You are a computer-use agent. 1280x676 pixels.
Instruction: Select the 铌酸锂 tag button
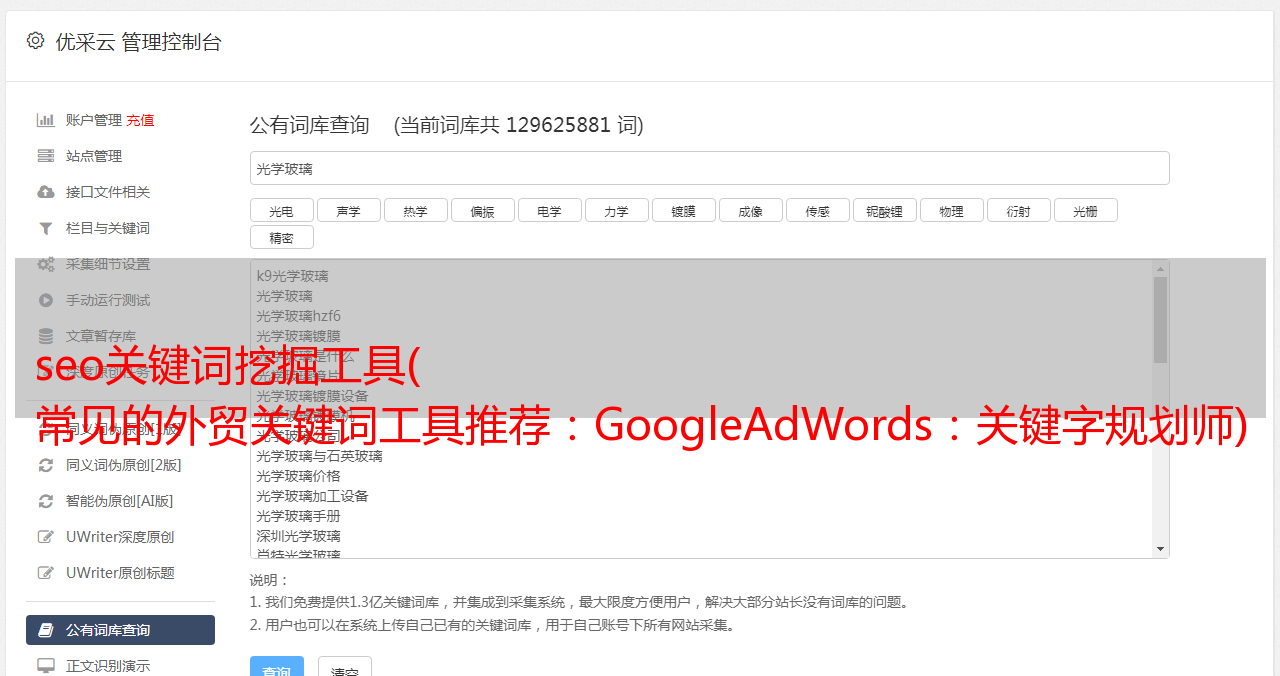884,210
